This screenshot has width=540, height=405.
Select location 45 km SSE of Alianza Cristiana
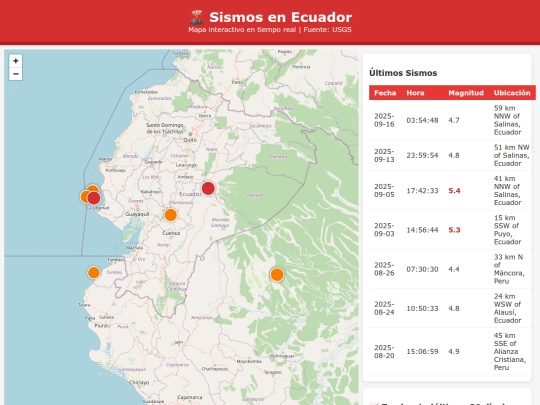pyautogui.click(x=510, y=352)
